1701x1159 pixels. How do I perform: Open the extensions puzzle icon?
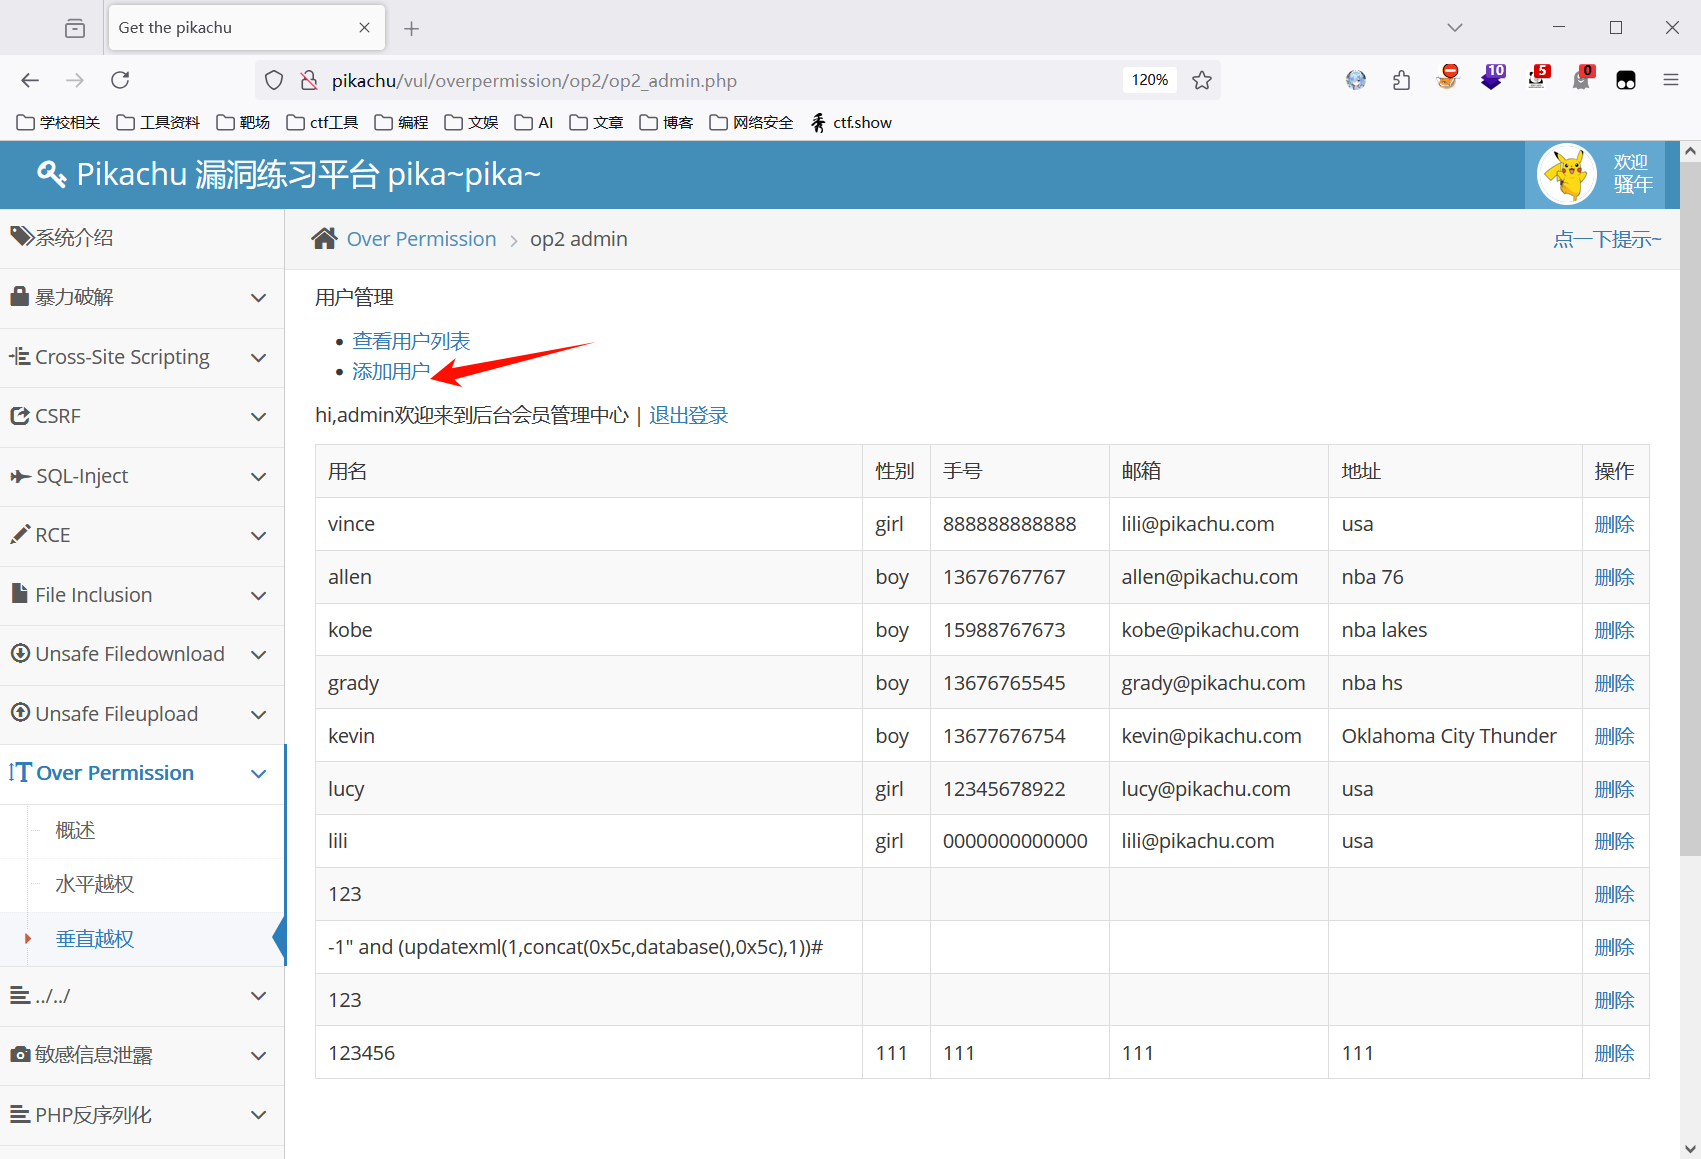click(x=1401, y=80)
